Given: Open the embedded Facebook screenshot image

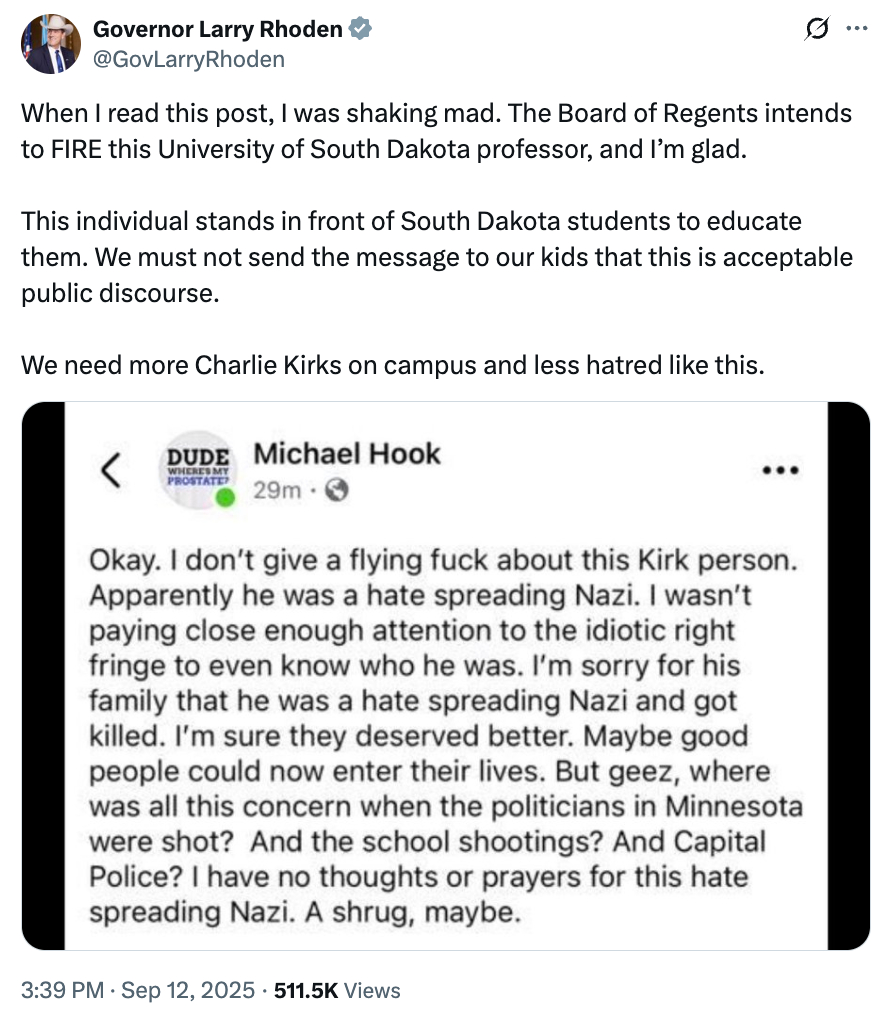Looking at the screenshot, I should tap(445, 675).
